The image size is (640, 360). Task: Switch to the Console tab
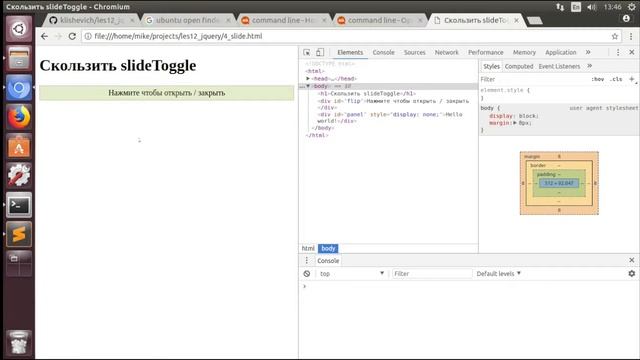(383, 52)
